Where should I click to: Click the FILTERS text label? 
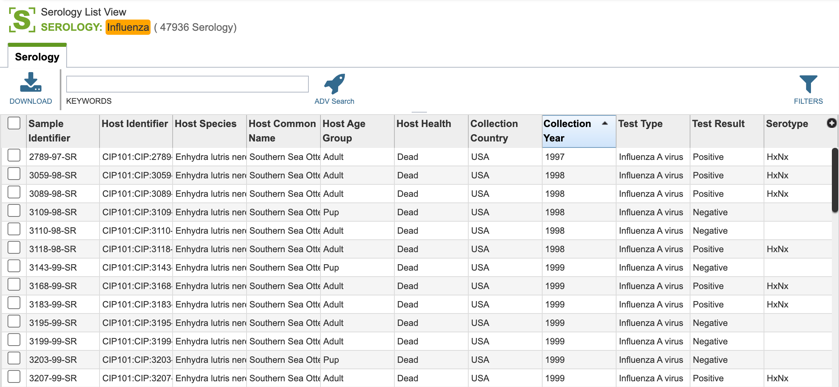(x=809, y=101)
